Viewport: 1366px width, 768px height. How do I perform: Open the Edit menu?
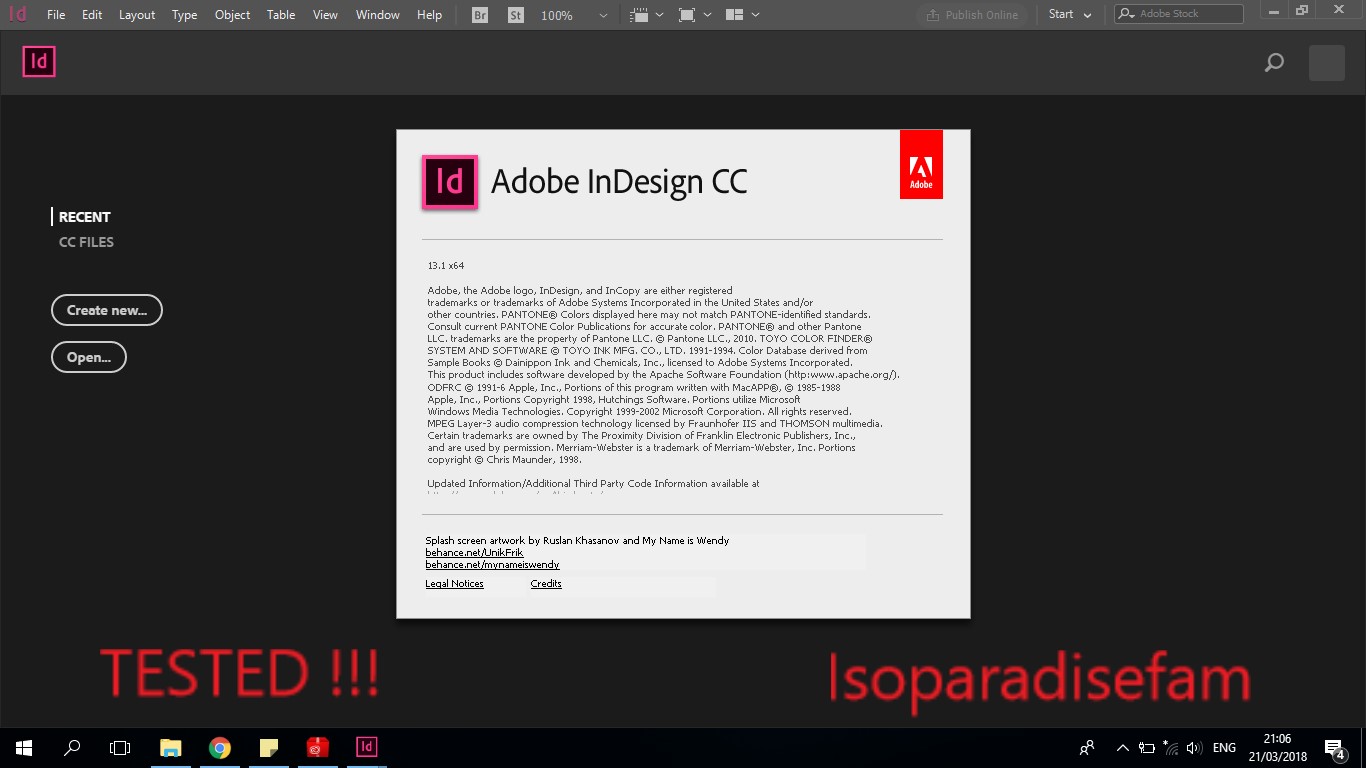(x=92, y=15)
